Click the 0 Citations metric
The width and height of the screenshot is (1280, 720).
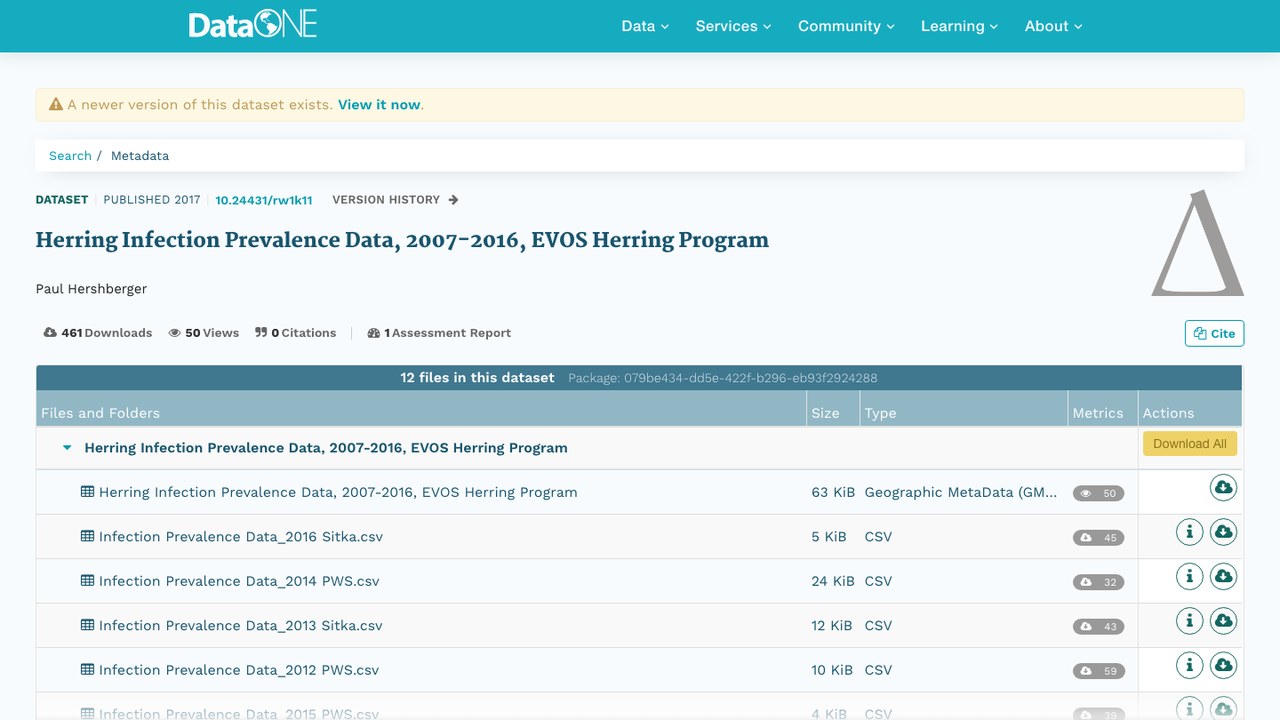296,333
